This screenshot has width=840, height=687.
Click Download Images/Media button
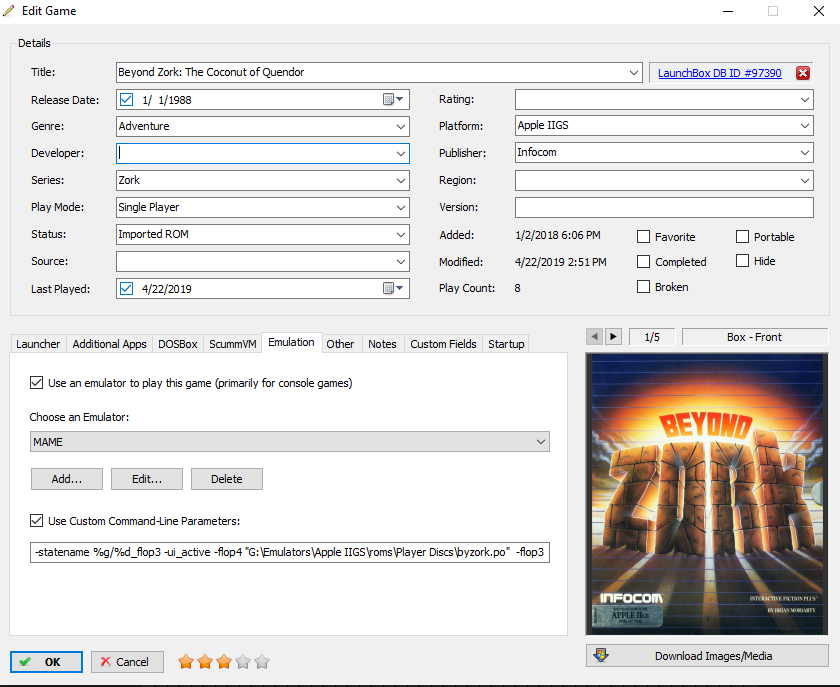pos(707,656)
